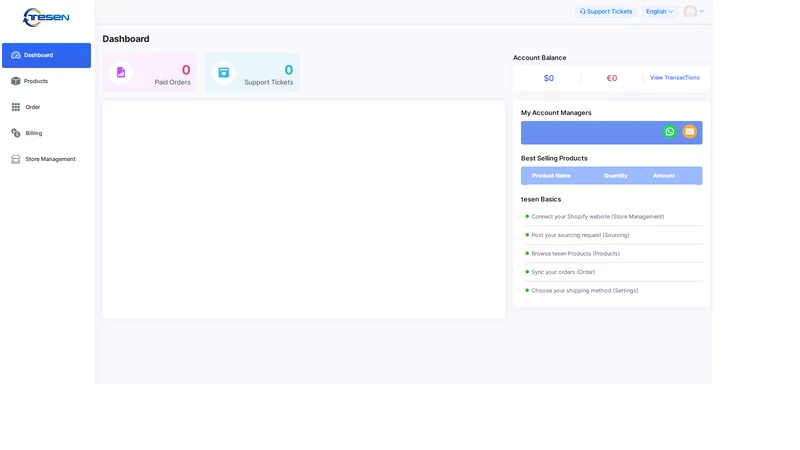This screenshot has height=450, width=800.
Task: Click the Tesen logo
Action: [x=46, y=17]
